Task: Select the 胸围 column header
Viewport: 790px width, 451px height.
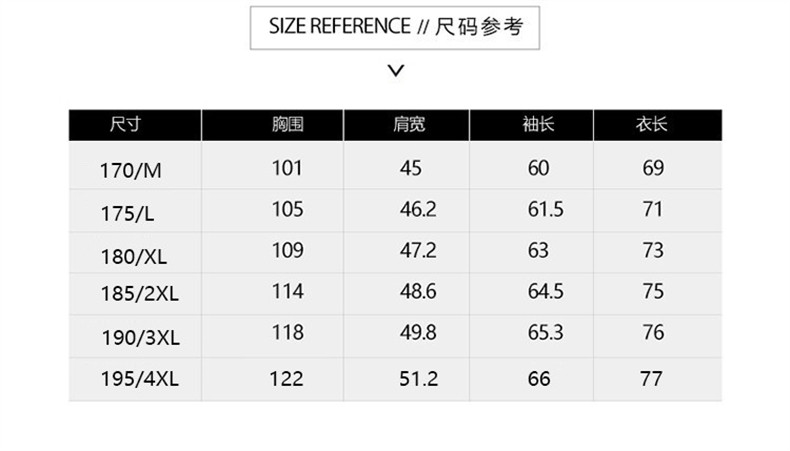Action: tap(287, 125)
